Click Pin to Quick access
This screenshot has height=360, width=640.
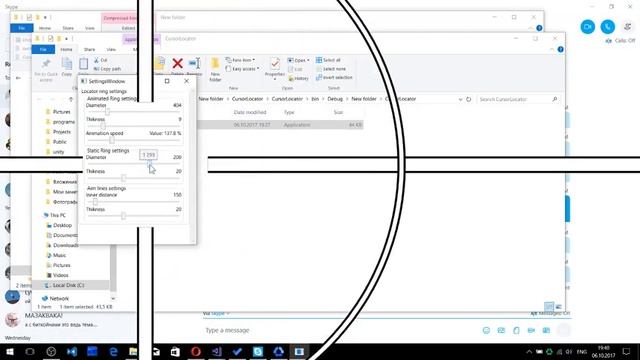[46, 69]
